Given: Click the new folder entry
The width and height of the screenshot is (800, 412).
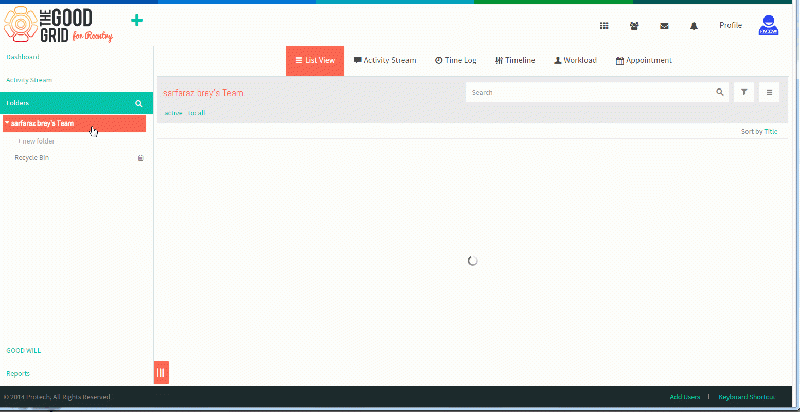Looking at the screenshot, I should coord(36,141).
